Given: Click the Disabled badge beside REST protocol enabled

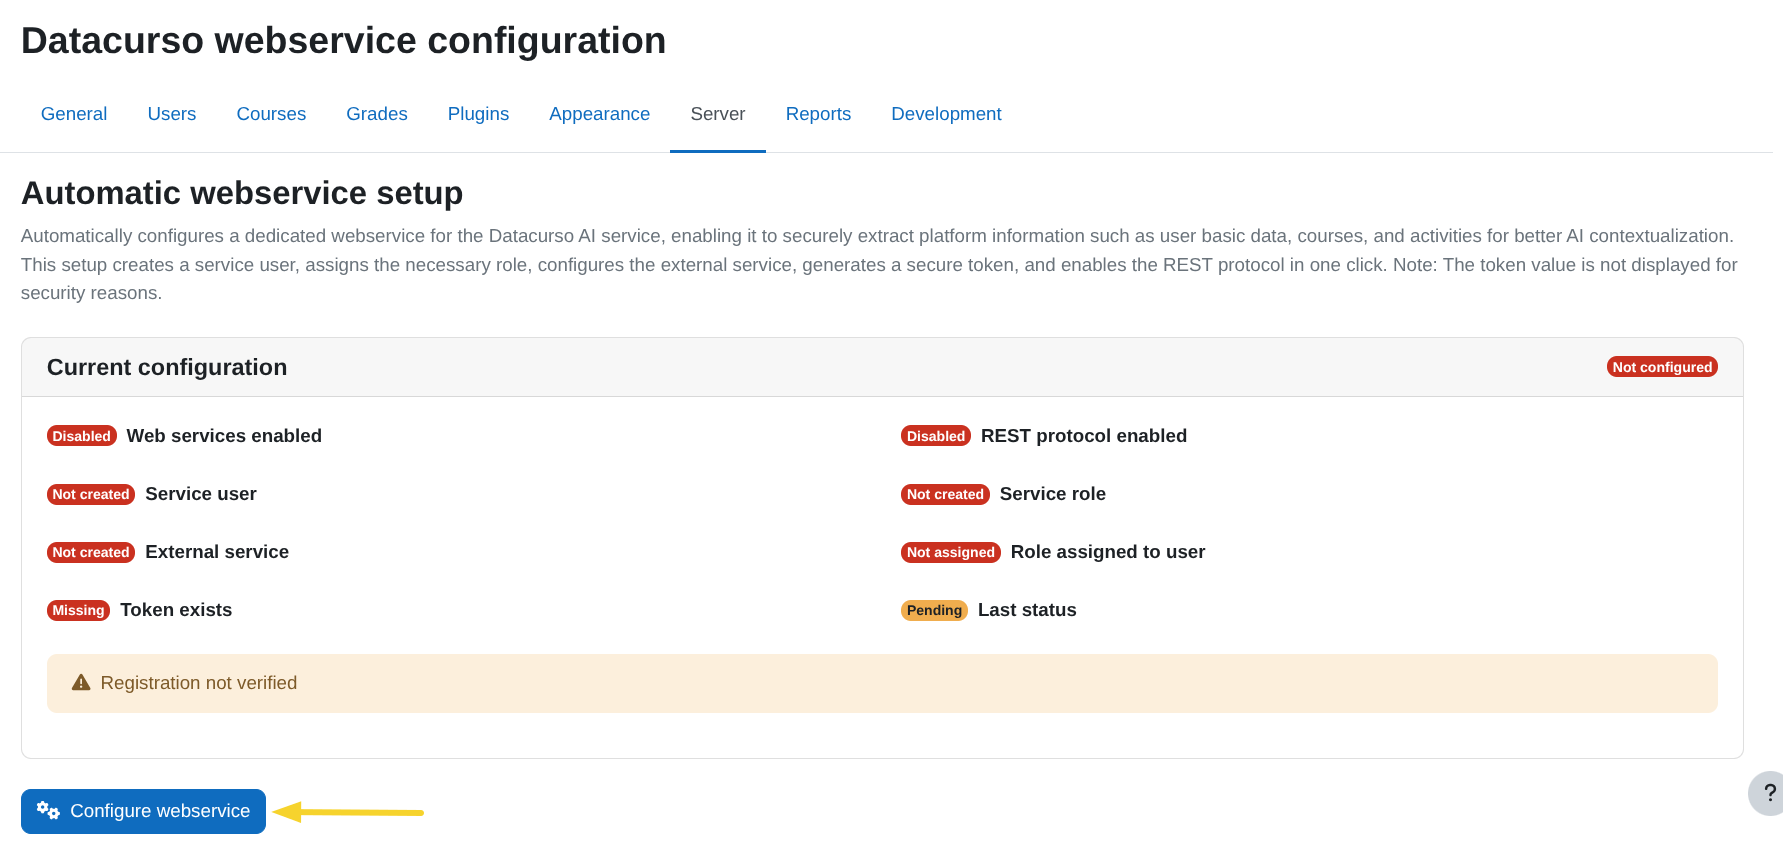Looking at the screenshot, I should (x=936, y=436).
